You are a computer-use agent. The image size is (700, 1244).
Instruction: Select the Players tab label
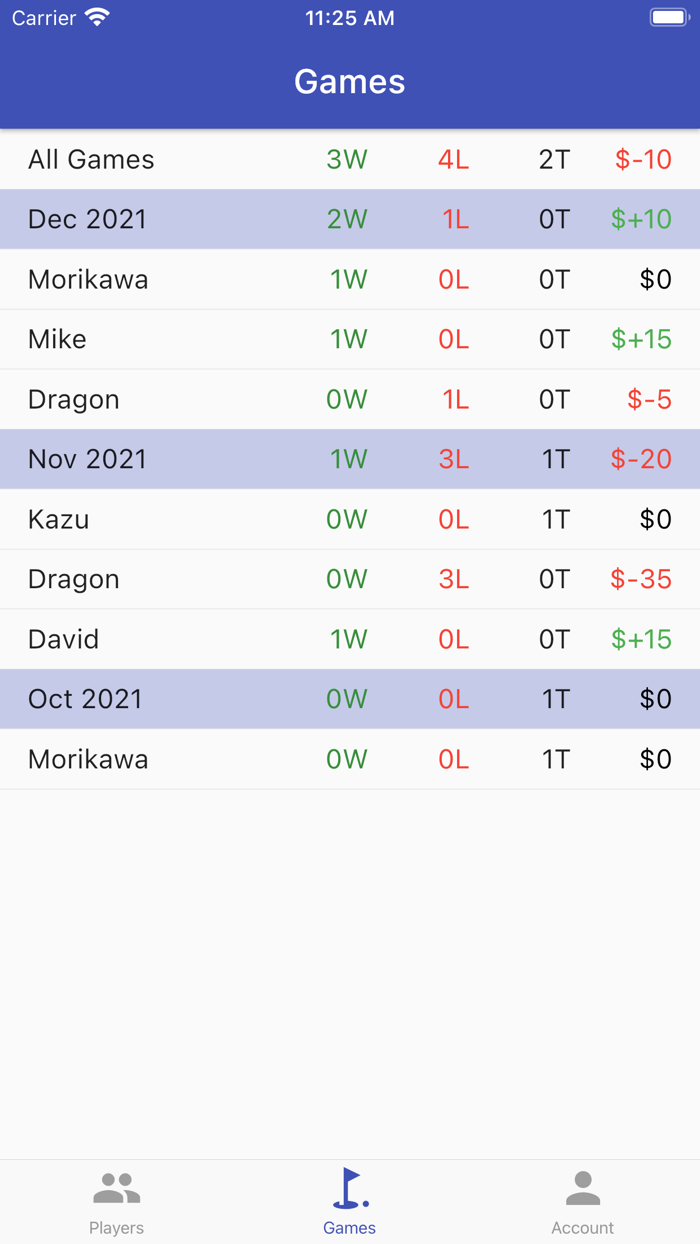click(x=117, y=1228)
